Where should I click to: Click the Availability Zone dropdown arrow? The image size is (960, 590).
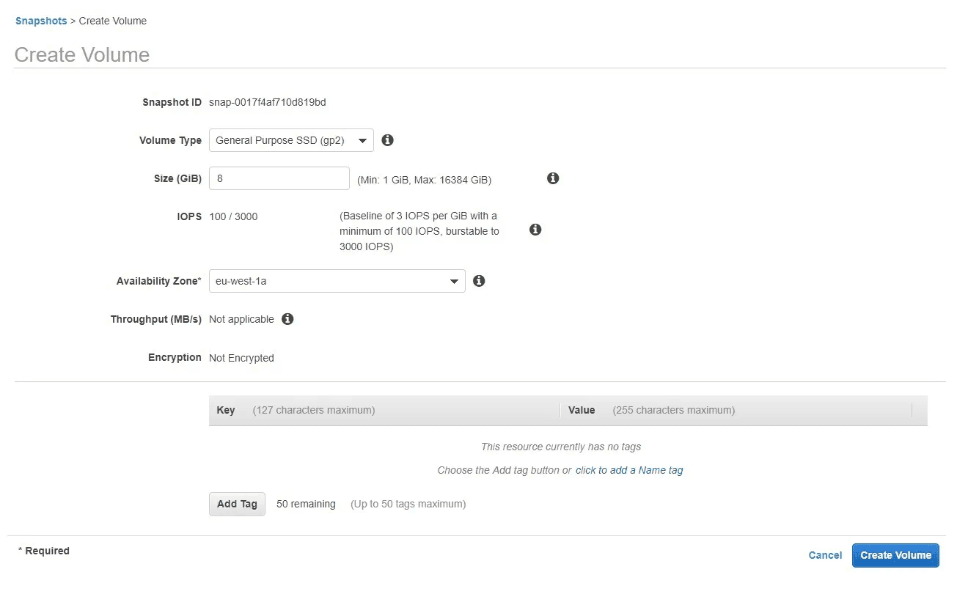click(454, 282)
